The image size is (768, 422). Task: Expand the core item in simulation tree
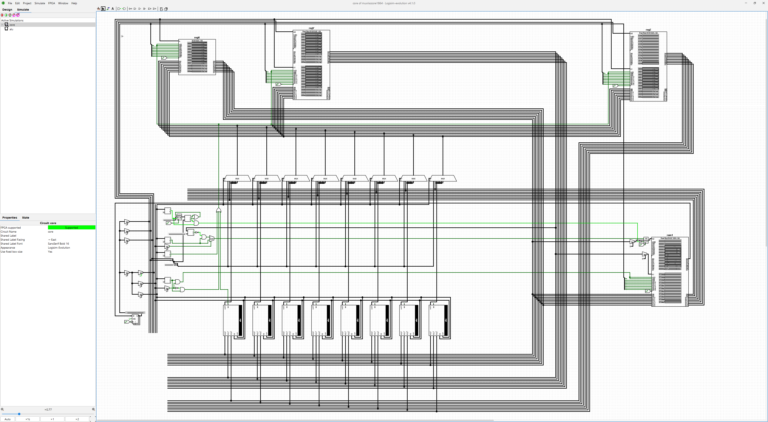pyautogui.click(x=2, y=24)
